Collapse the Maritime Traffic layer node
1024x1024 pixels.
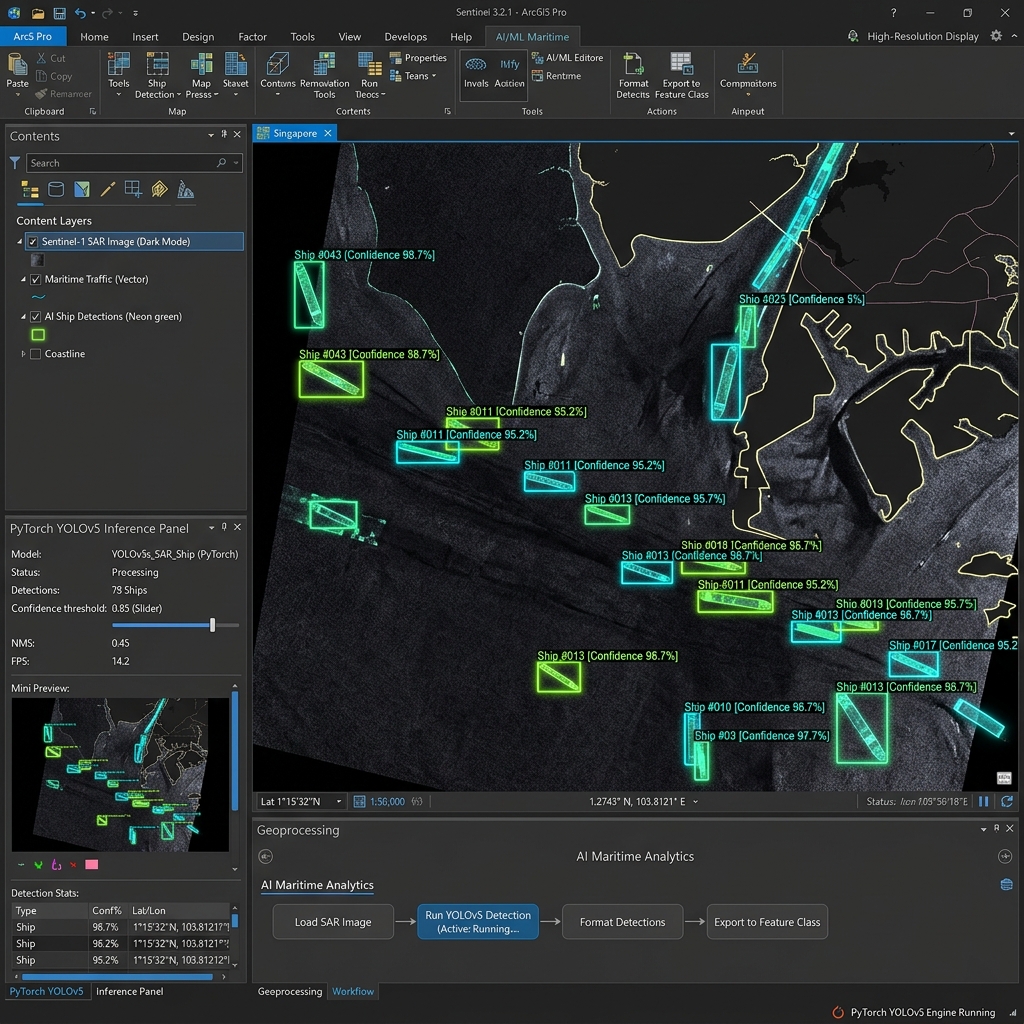[23, 280]
